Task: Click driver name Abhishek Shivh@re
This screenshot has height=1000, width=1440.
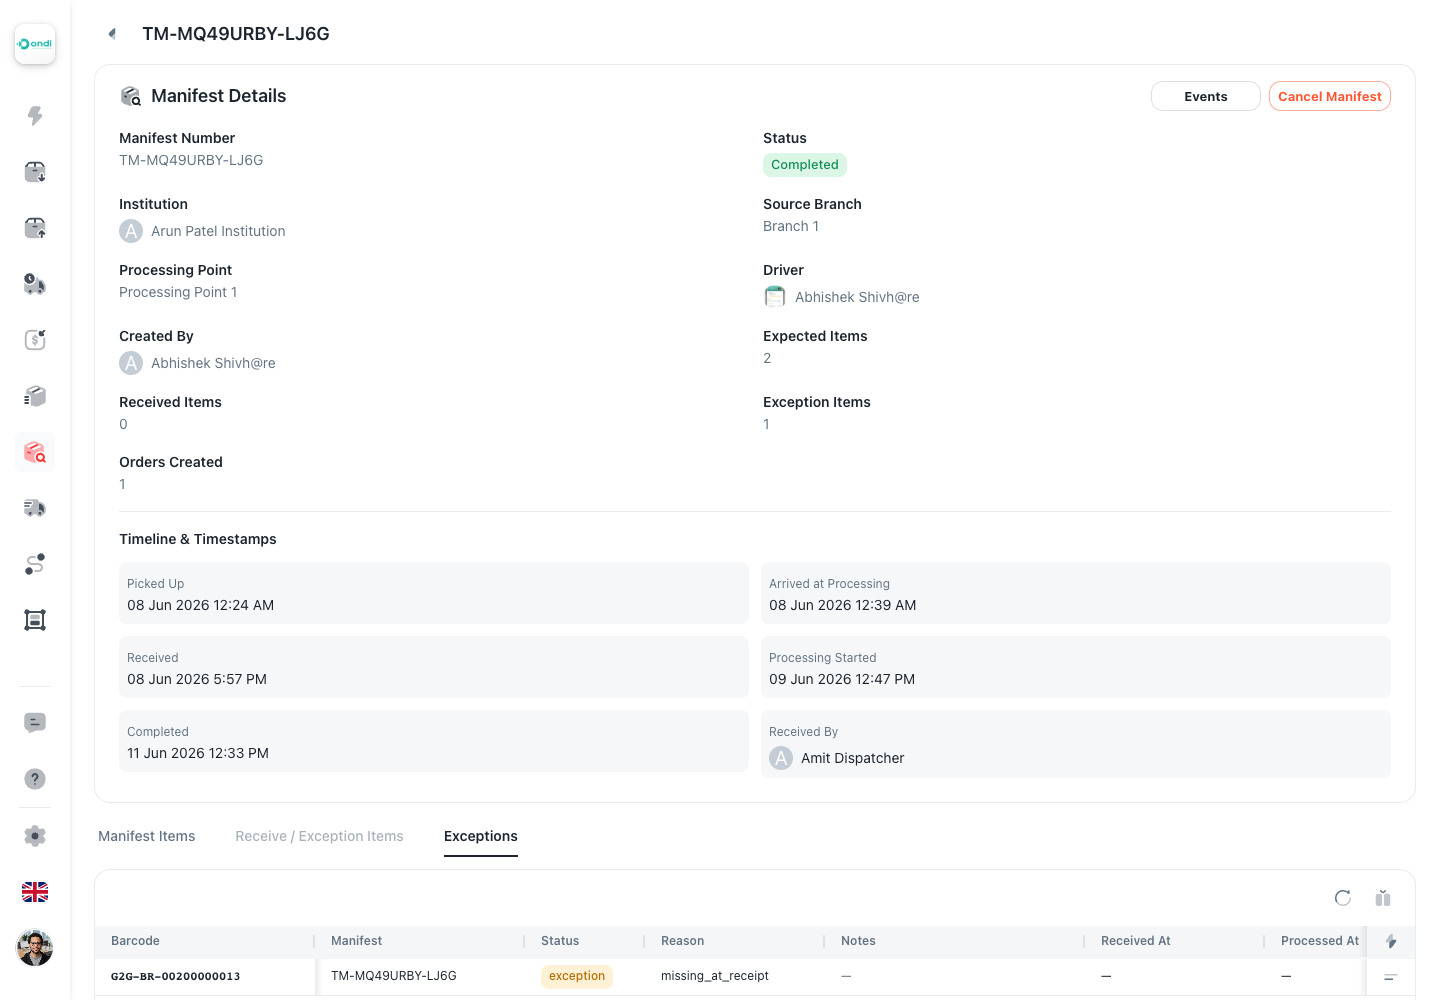Action: (x=857, y=297)
